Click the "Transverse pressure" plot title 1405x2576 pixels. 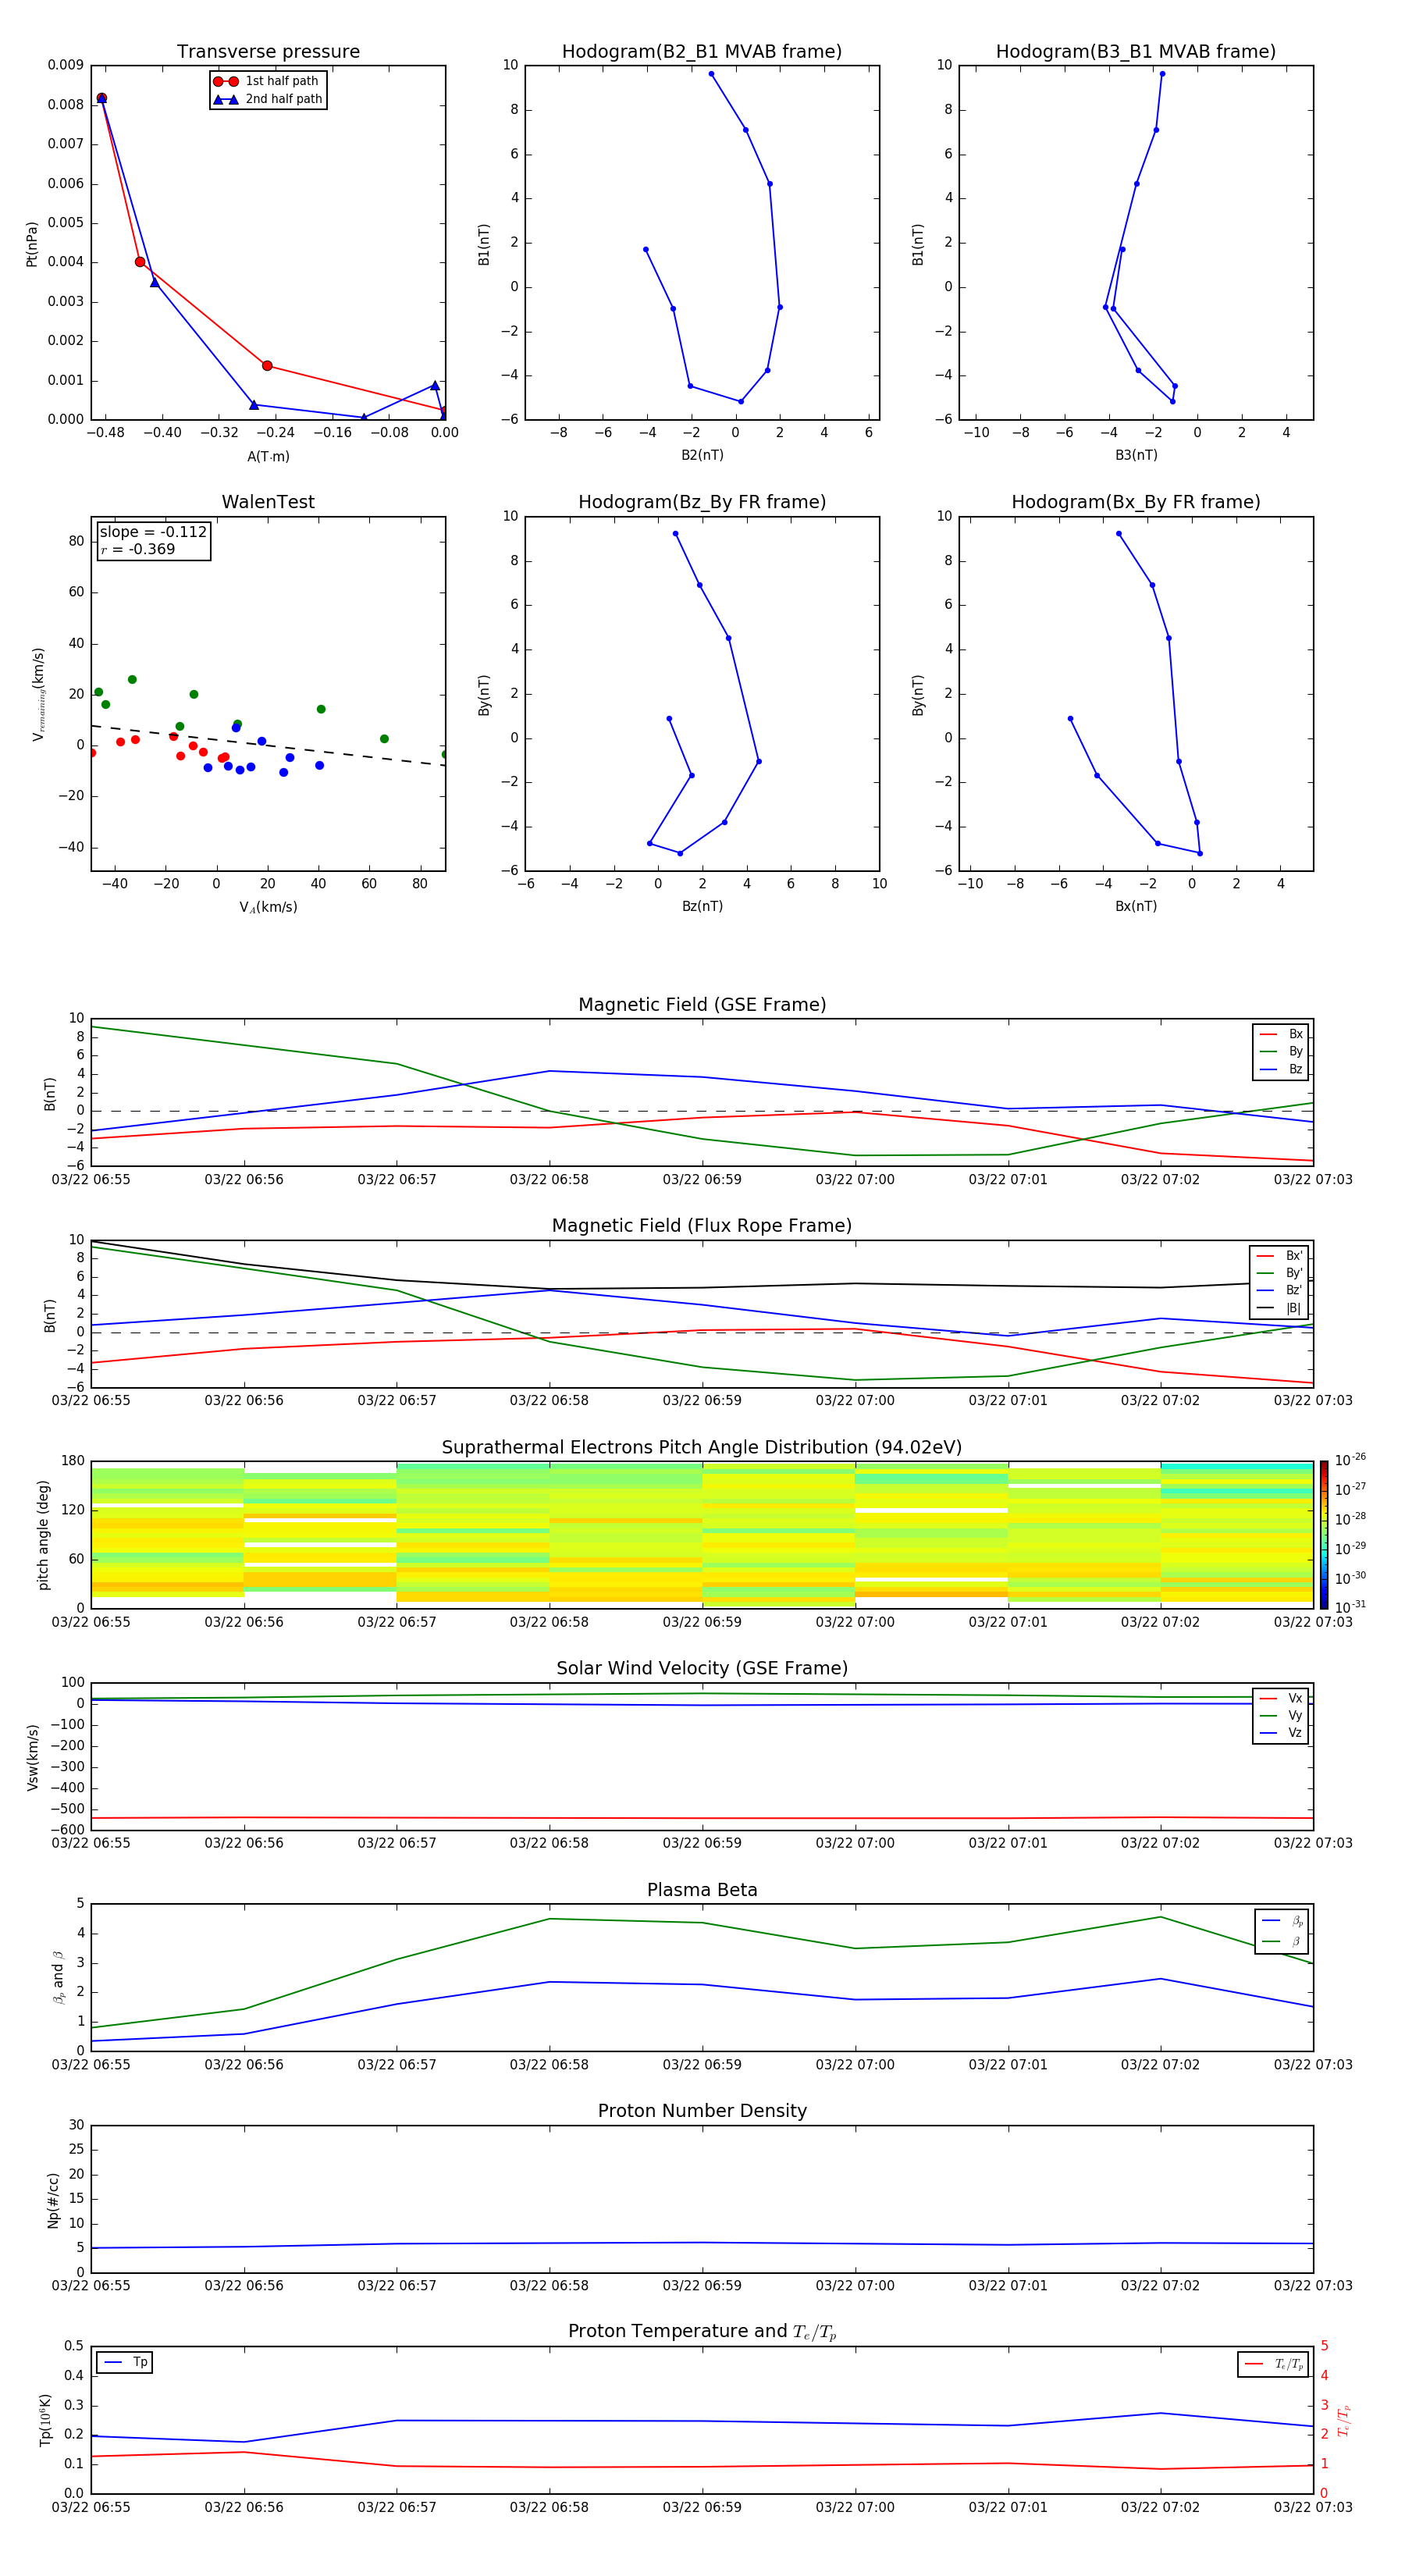(268, 52)
